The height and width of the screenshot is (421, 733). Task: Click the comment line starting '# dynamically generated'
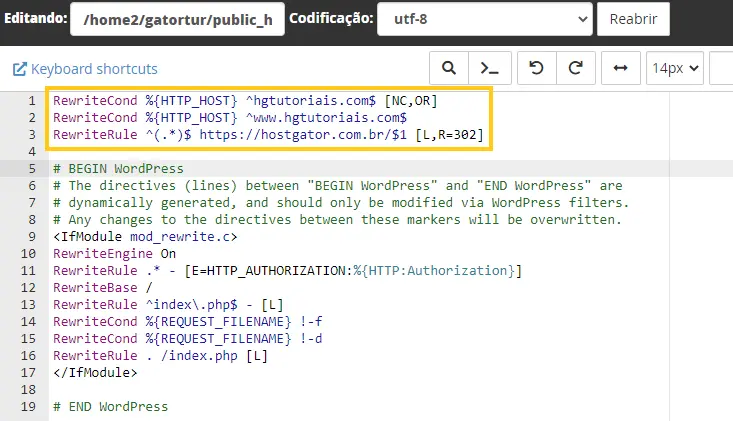[341, 203]
